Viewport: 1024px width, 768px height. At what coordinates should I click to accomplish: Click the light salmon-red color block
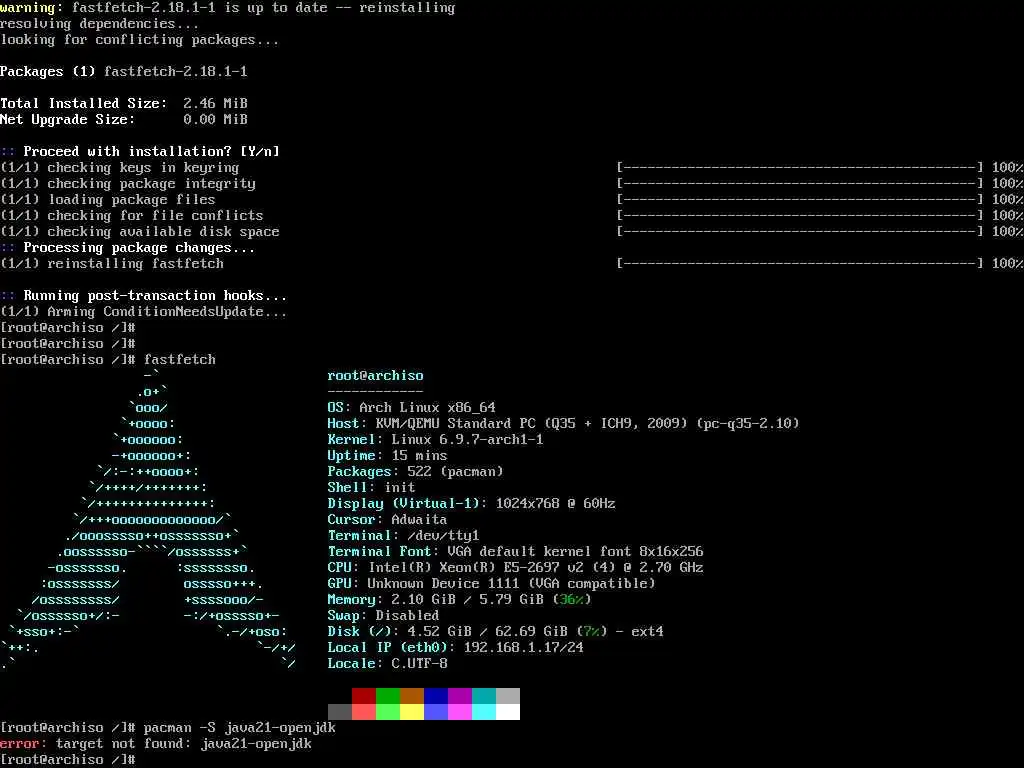click(364, 712)
